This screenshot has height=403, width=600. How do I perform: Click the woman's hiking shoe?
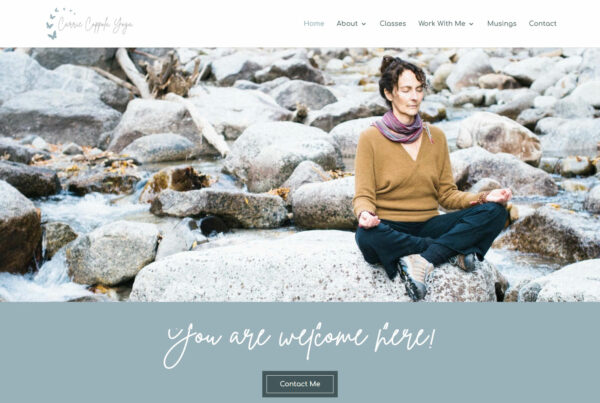(x=414, y=276)
